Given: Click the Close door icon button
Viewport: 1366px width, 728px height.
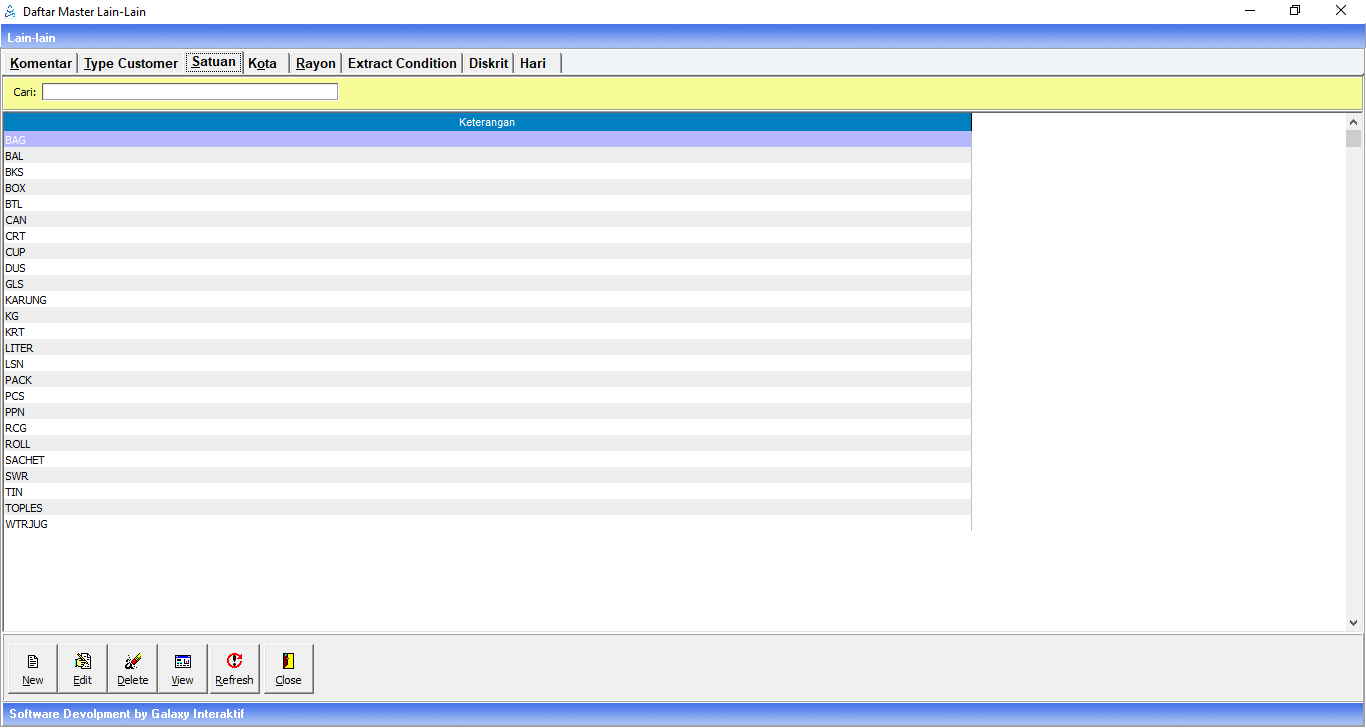Looking at the screenshot, I should pos(288,669).
